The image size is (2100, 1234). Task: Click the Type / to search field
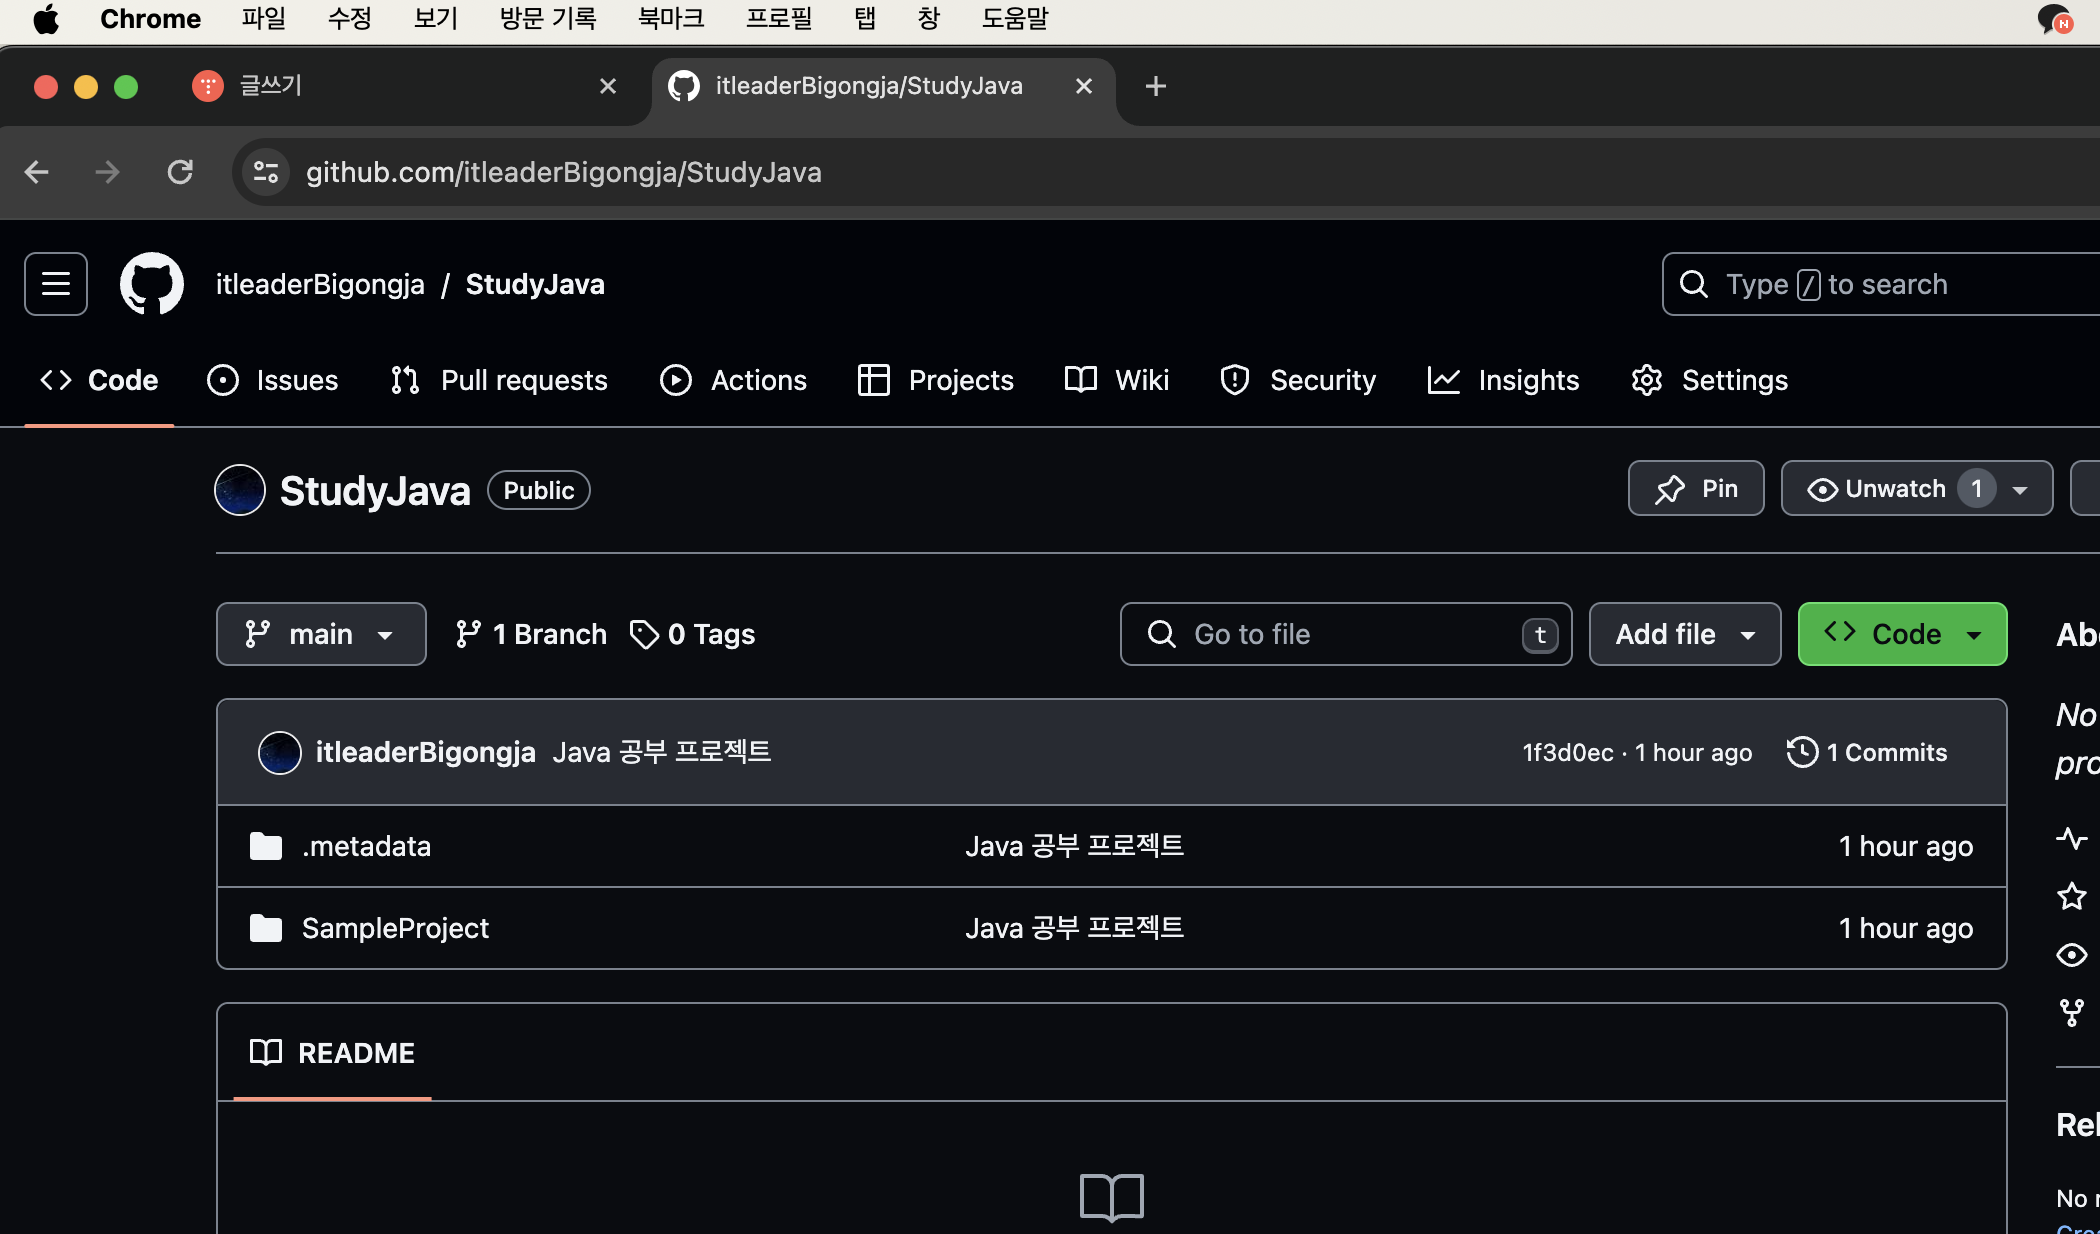tap(1880, 284)
